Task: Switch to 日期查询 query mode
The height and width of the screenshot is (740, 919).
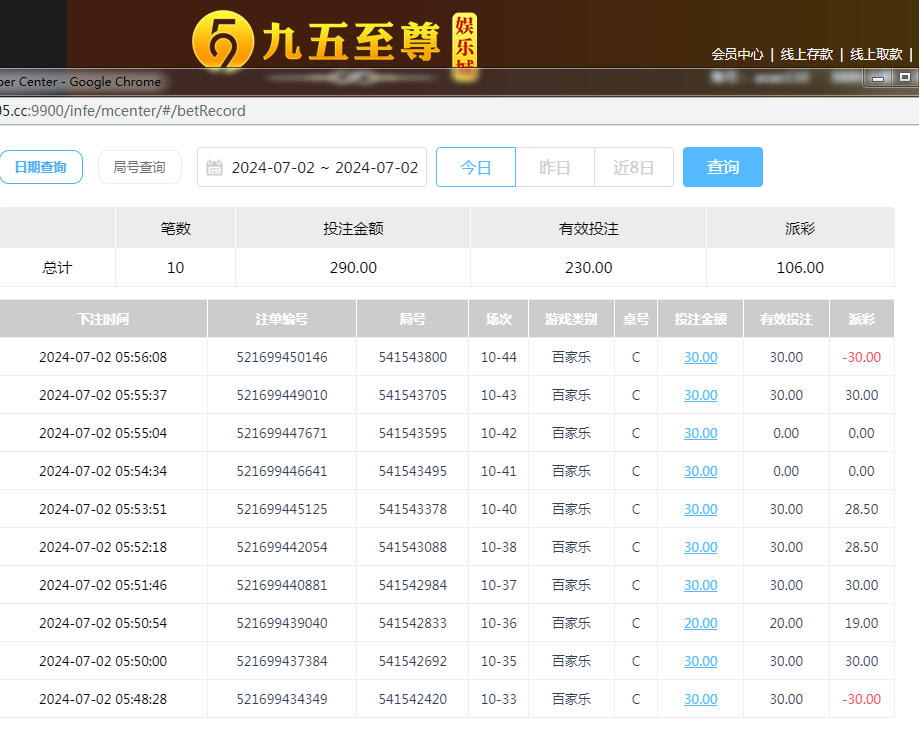Action: [40, 167]
